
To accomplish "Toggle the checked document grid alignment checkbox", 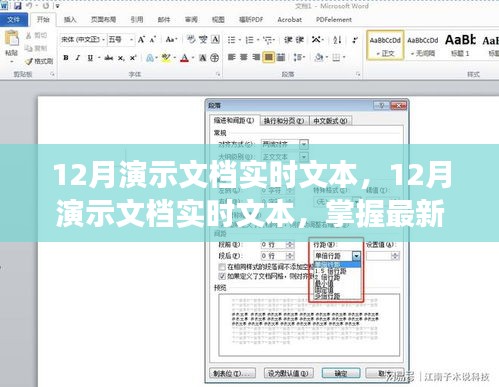I will pyautogui.click(x=222, y=276).
